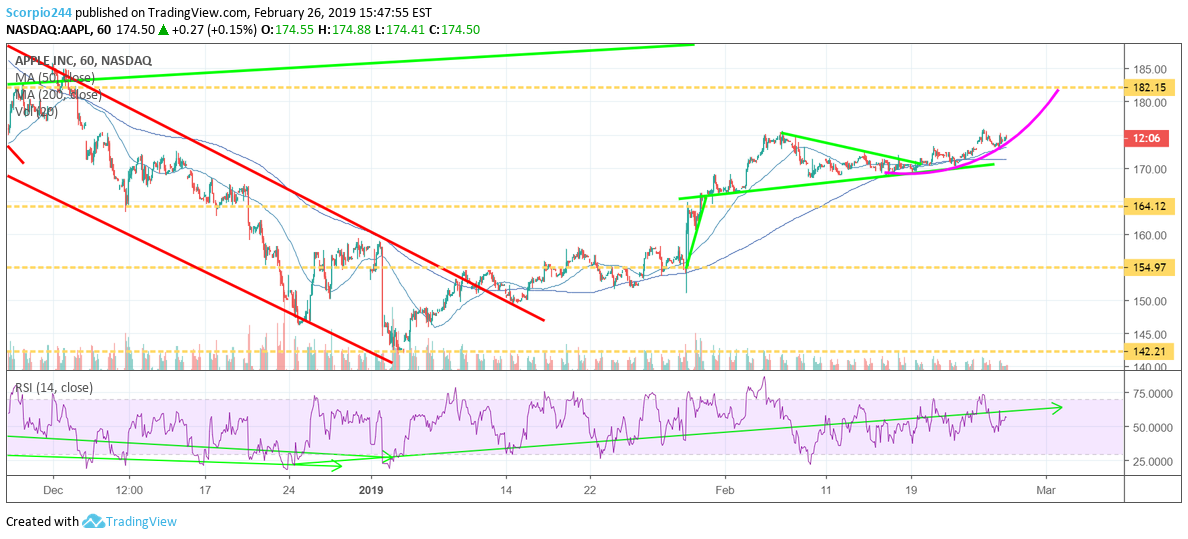
Task: Click the 22 date label on time axis
Action: [x=590, y=490]
